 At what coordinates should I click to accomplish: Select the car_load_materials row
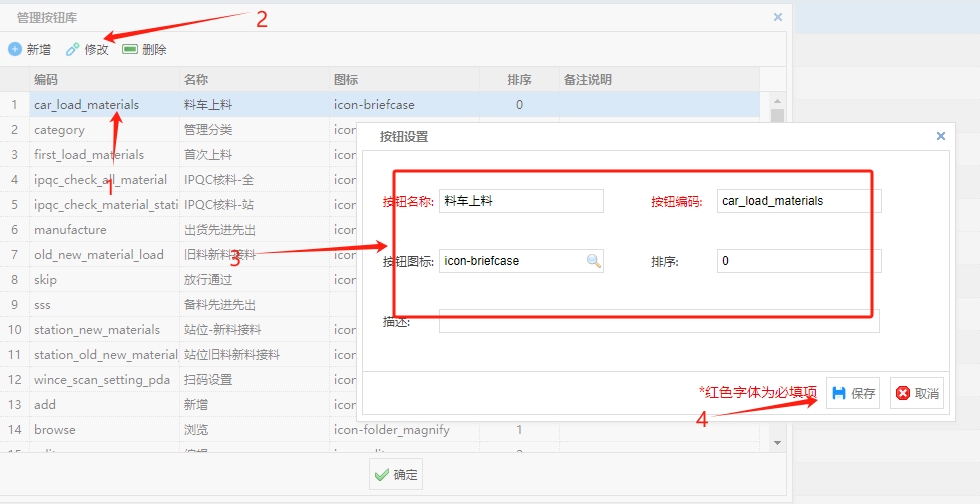pos(86,104)
